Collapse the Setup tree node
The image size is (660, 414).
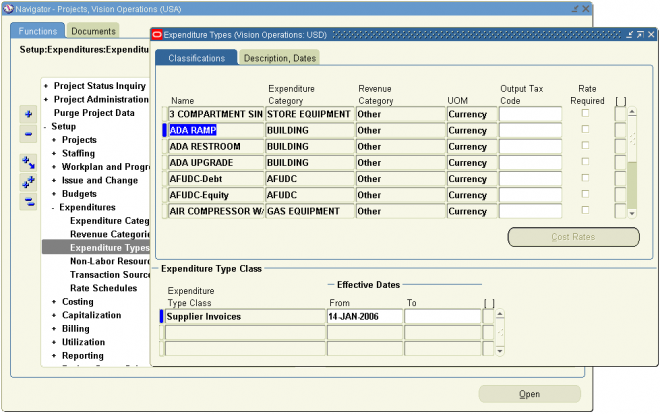point(45,127)
